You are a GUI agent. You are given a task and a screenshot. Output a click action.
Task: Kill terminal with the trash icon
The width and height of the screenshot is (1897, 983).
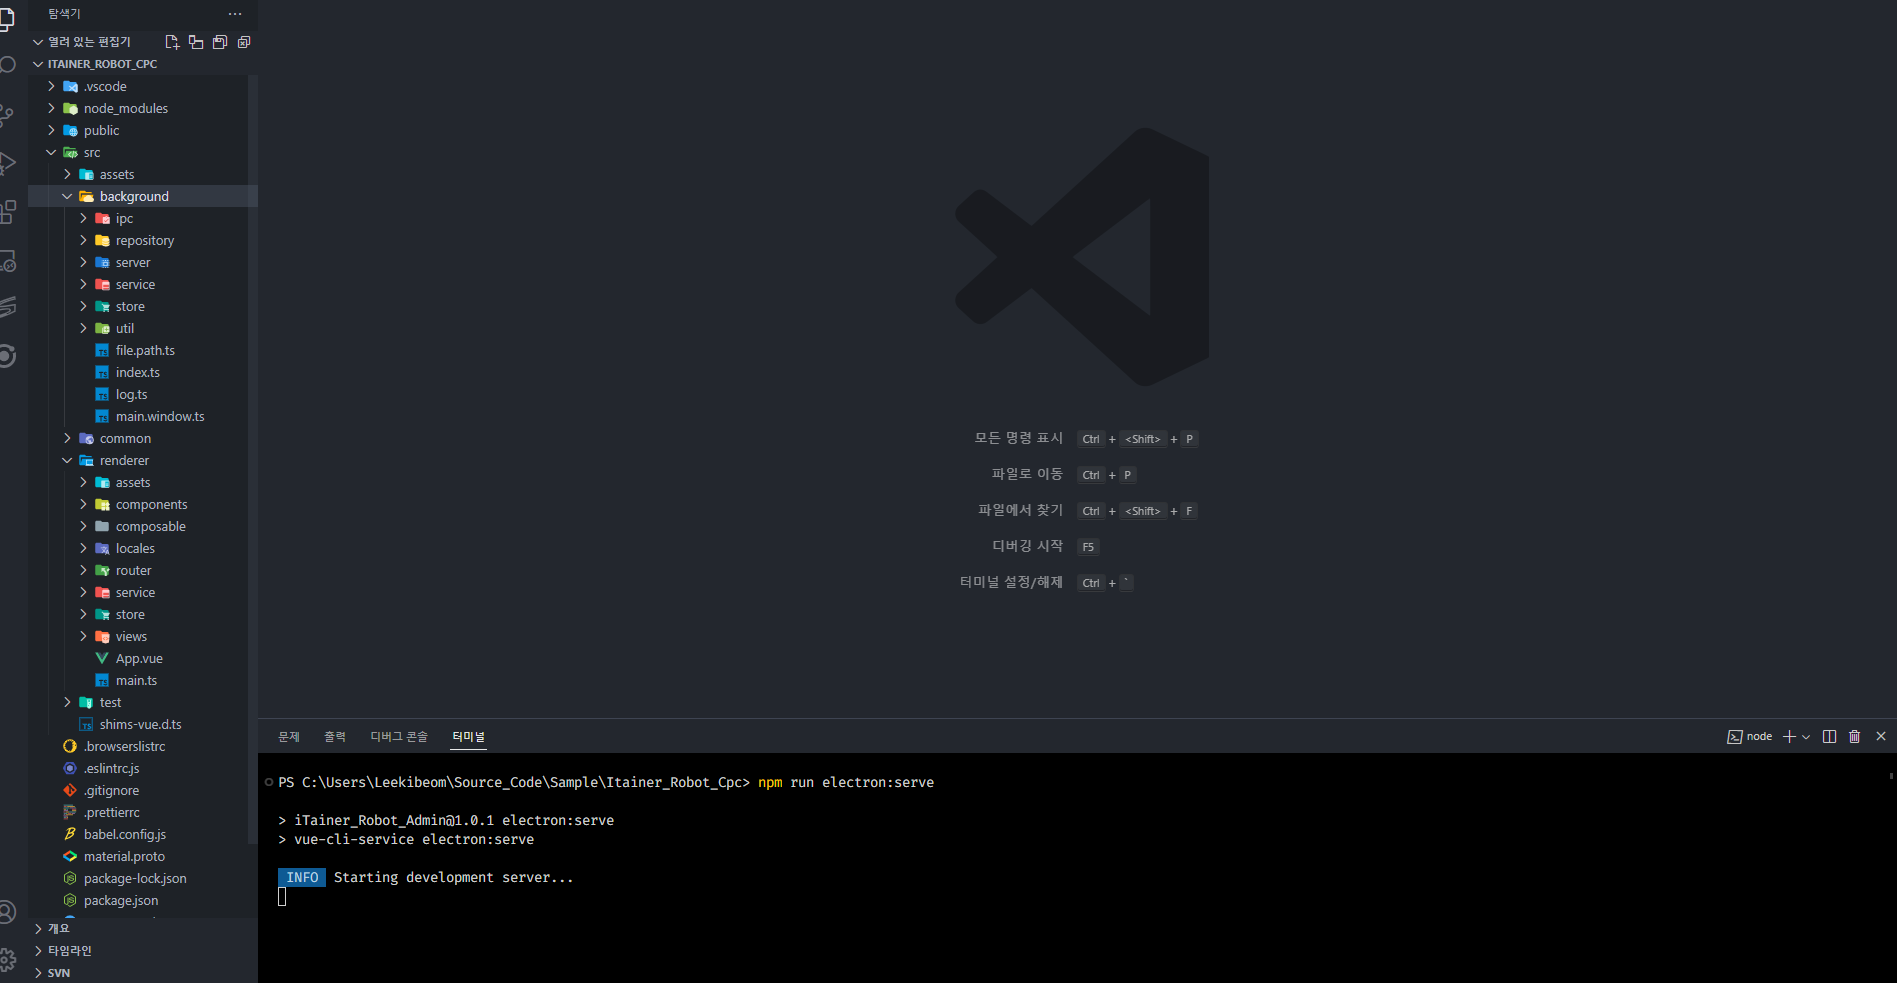click(x=1854, y=737)
